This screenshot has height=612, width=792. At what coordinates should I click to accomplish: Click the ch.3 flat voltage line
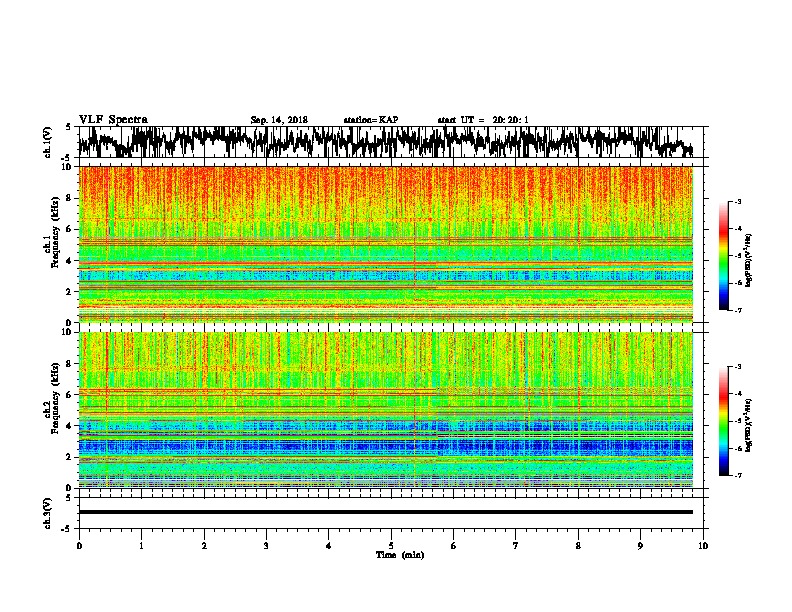tap(386, 512)
